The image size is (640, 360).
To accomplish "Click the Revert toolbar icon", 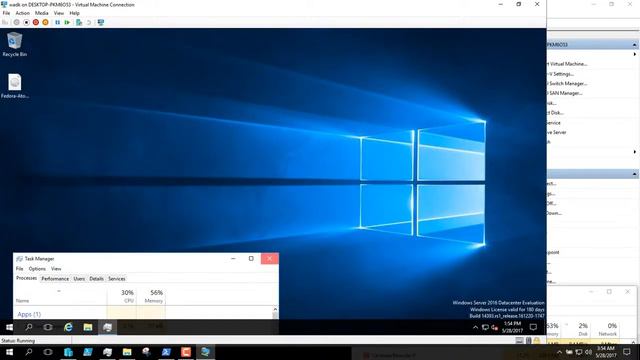I will click(x=89, y=22).
